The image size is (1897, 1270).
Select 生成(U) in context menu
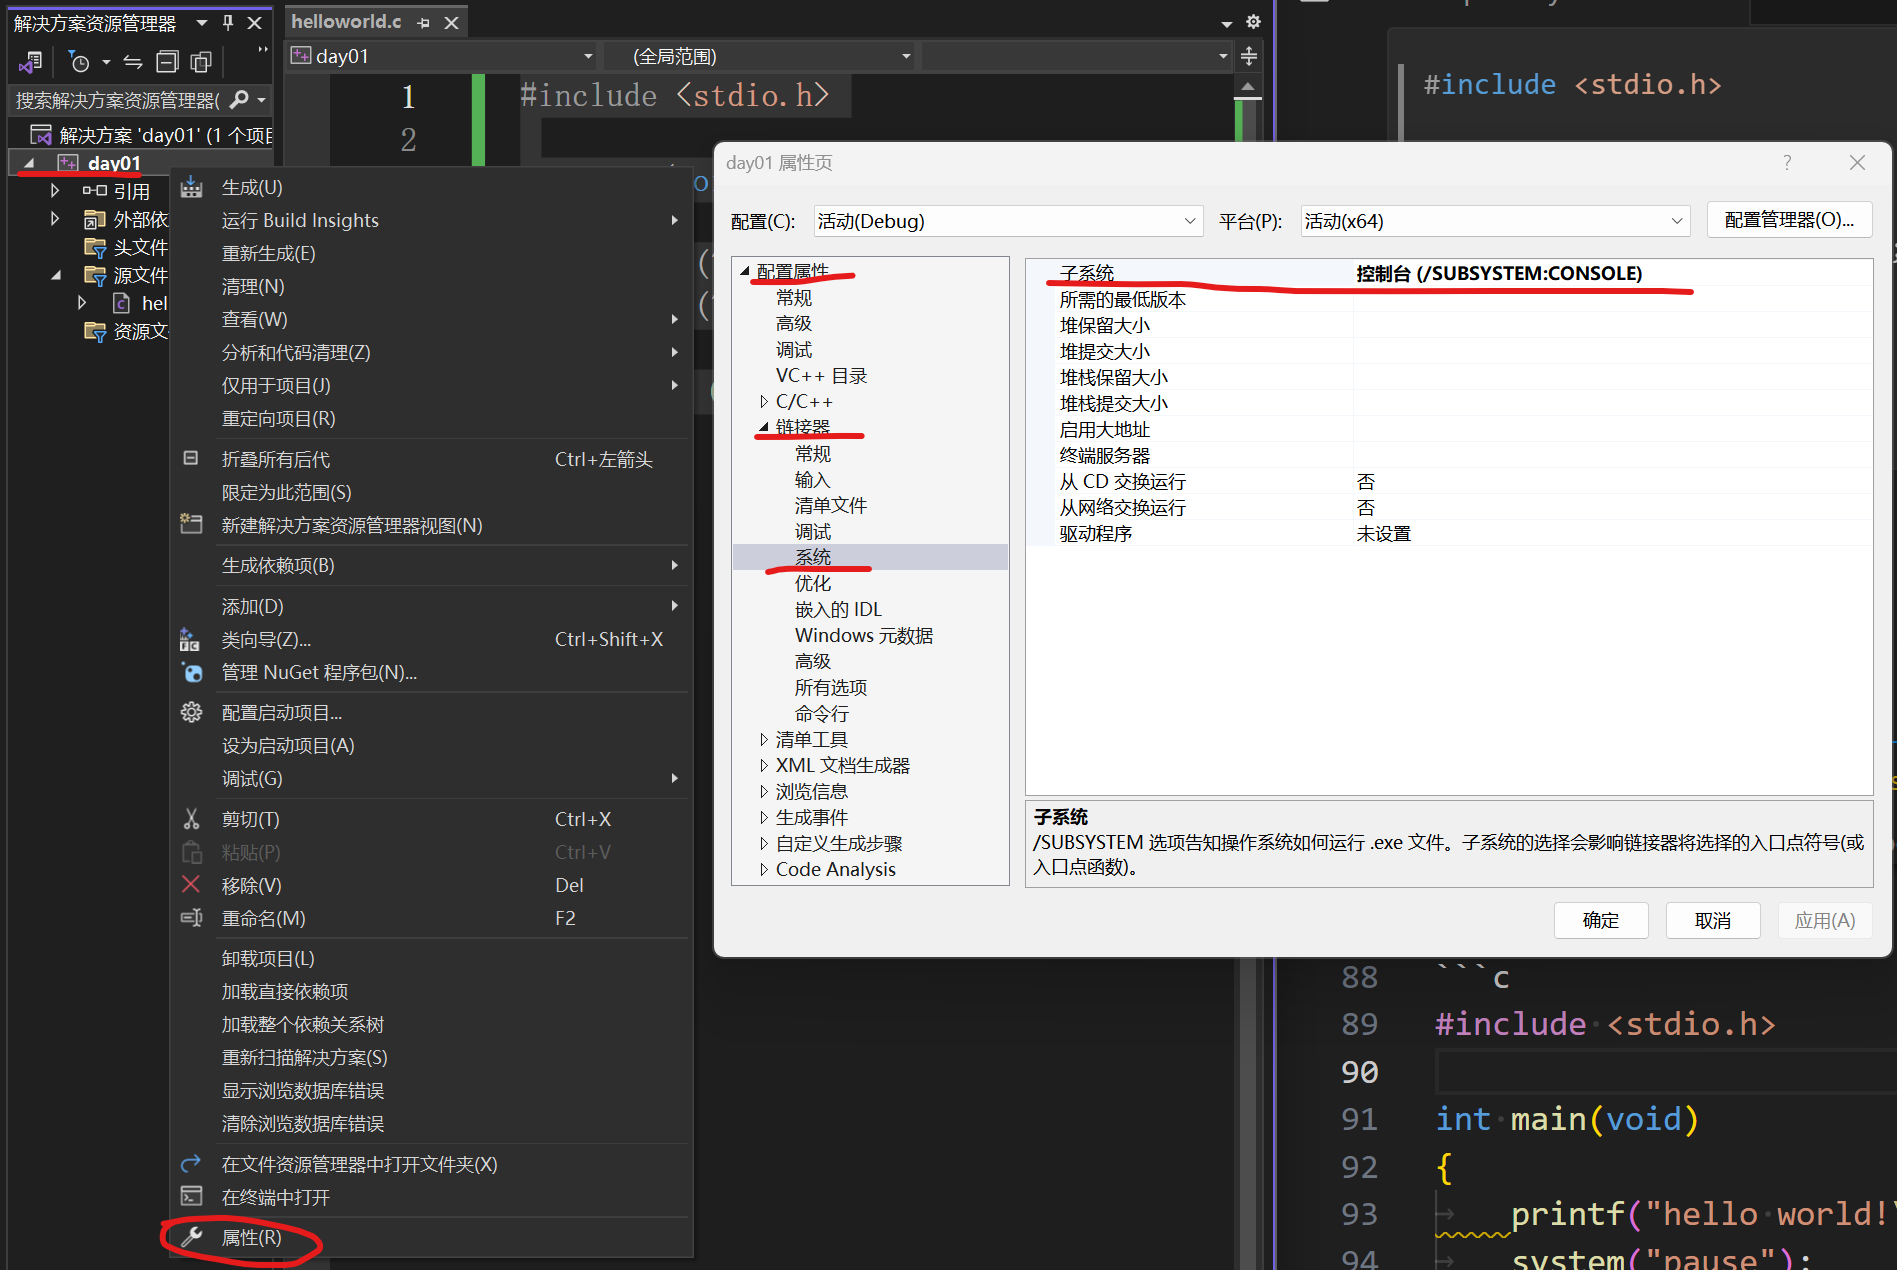tap(432, 187)
